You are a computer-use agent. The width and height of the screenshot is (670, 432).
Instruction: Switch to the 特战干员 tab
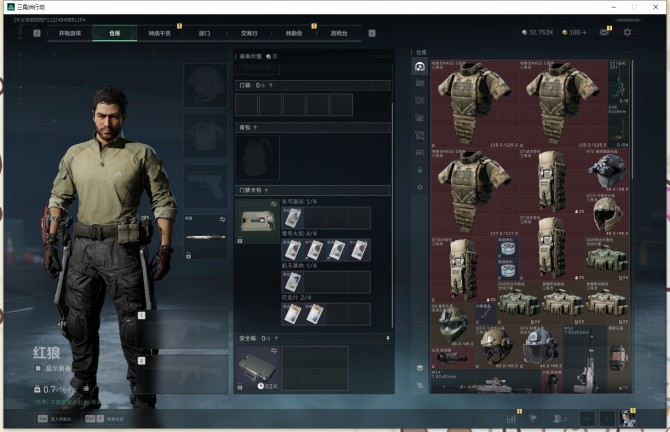pos(159,33)
